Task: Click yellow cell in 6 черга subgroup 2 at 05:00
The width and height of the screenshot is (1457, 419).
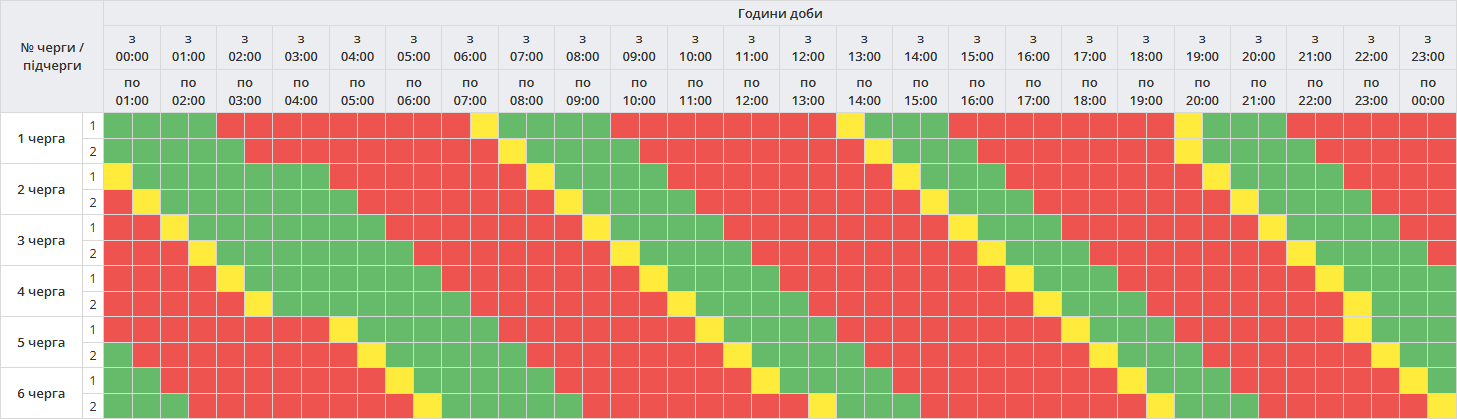Action: [428, 406]
